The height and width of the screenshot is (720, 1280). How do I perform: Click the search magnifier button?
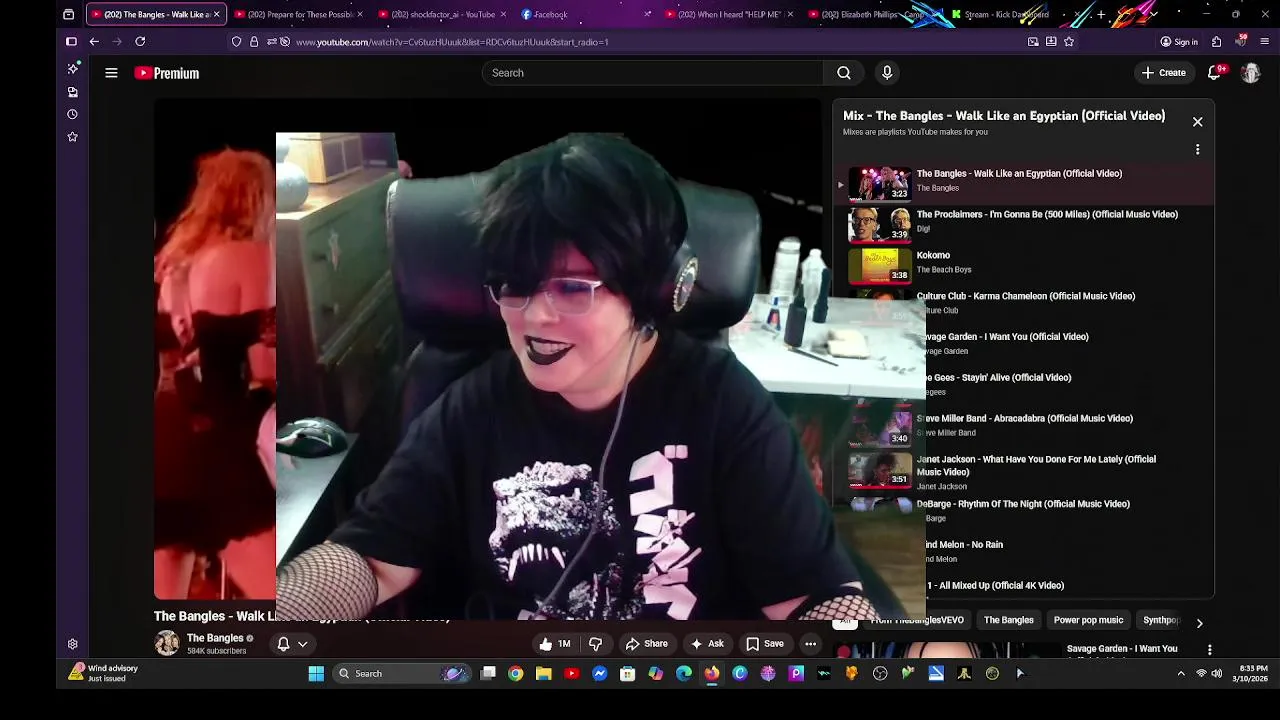point(844,73)
